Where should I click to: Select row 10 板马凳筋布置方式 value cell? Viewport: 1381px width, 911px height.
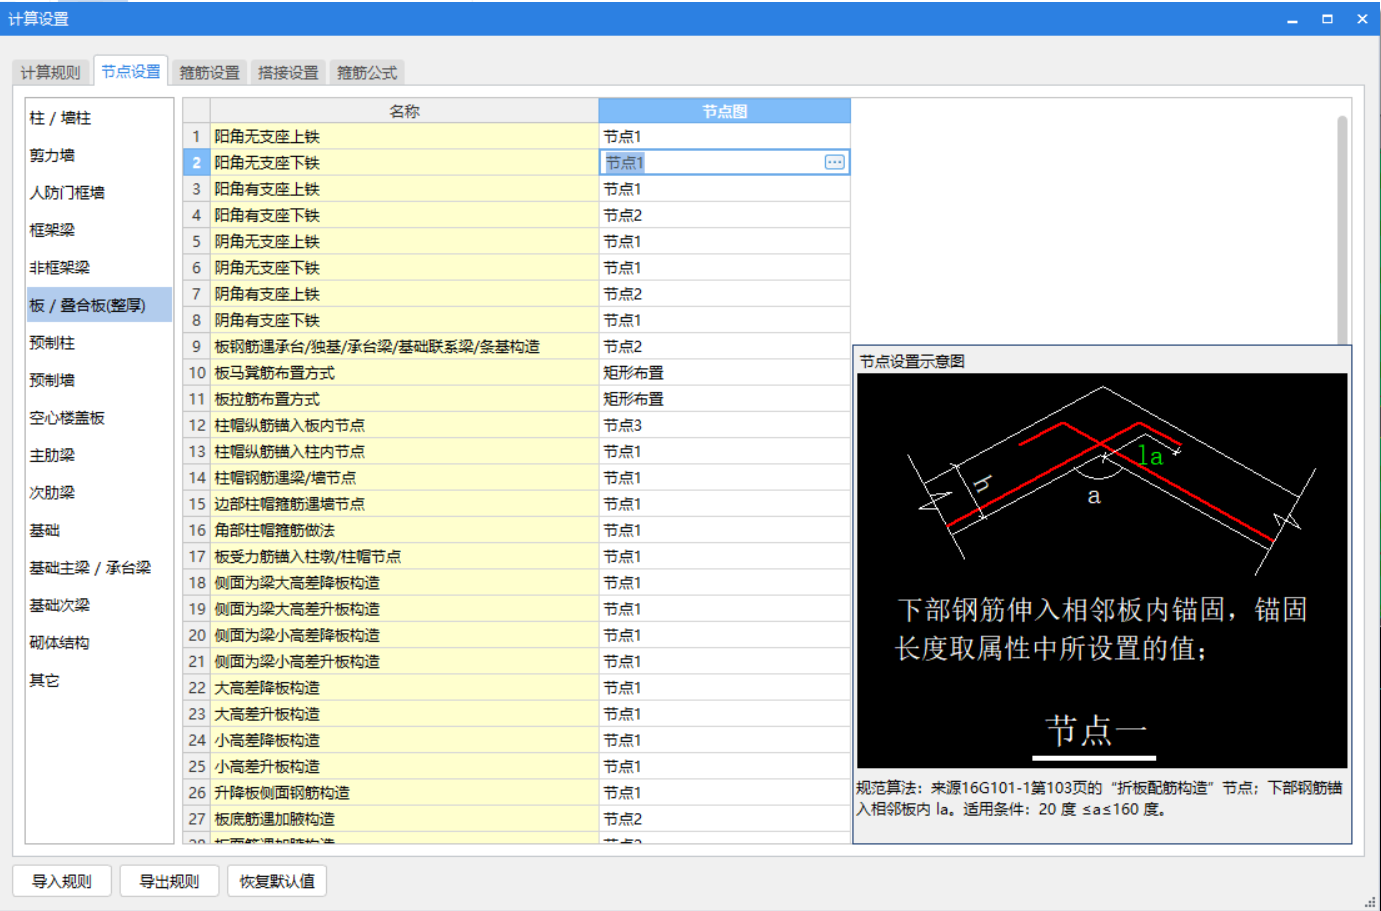coord(725,373)
